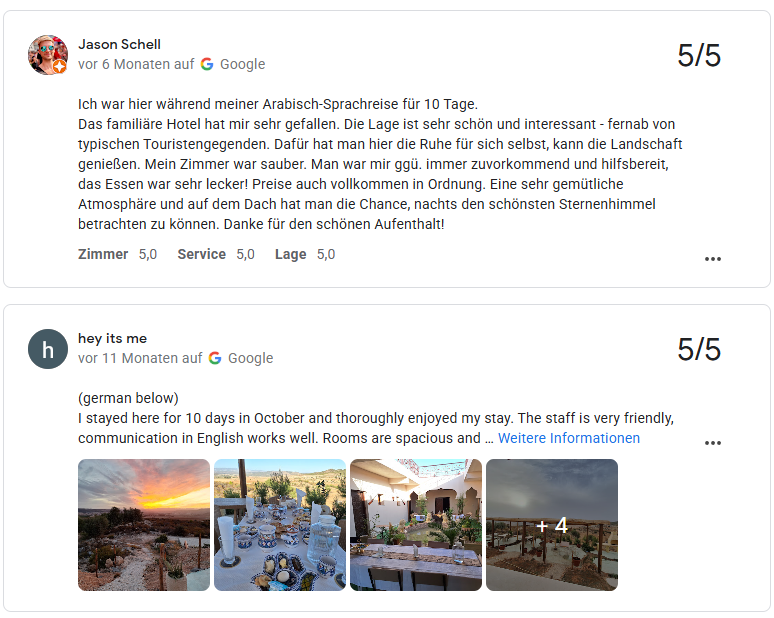The width and height of the screenshot is (774, 618).
Task: Click the Lage 5,0 rating label
Action: 304,254
